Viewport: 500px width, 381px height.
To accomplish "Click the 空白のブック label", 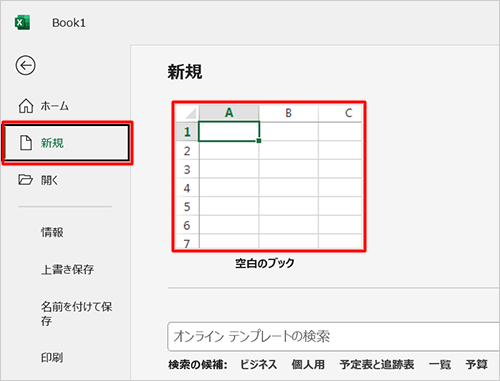I will 265,263.
